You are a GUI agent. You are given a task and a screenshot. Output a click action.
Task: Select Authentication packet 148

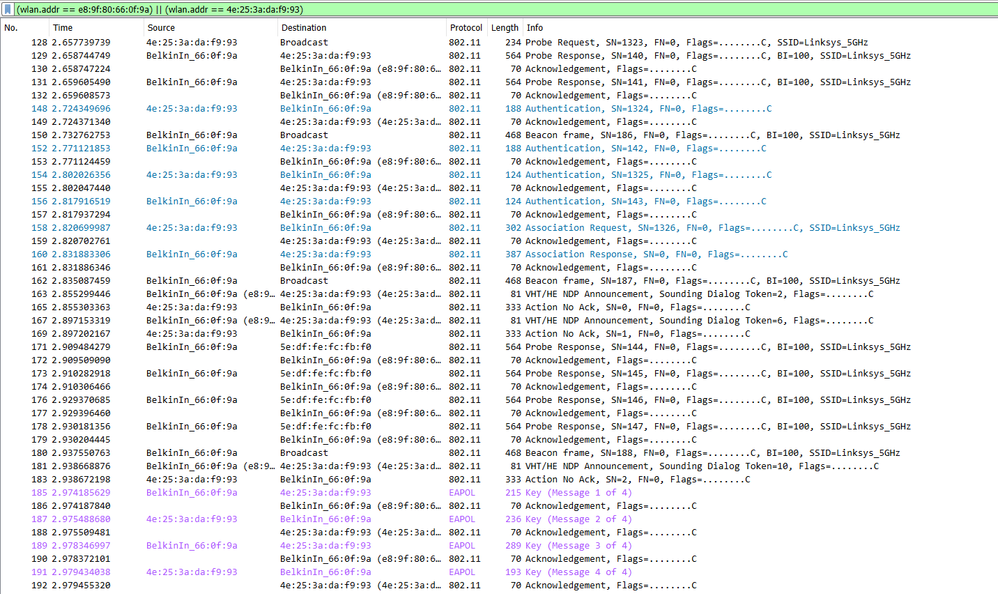click(x=300, y=107)
